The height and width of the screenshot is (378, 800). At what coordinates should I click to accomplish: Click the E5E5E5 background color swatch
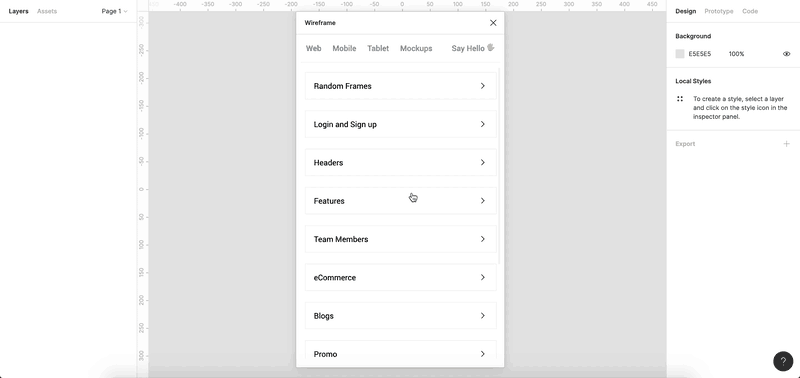pos(680,54)
